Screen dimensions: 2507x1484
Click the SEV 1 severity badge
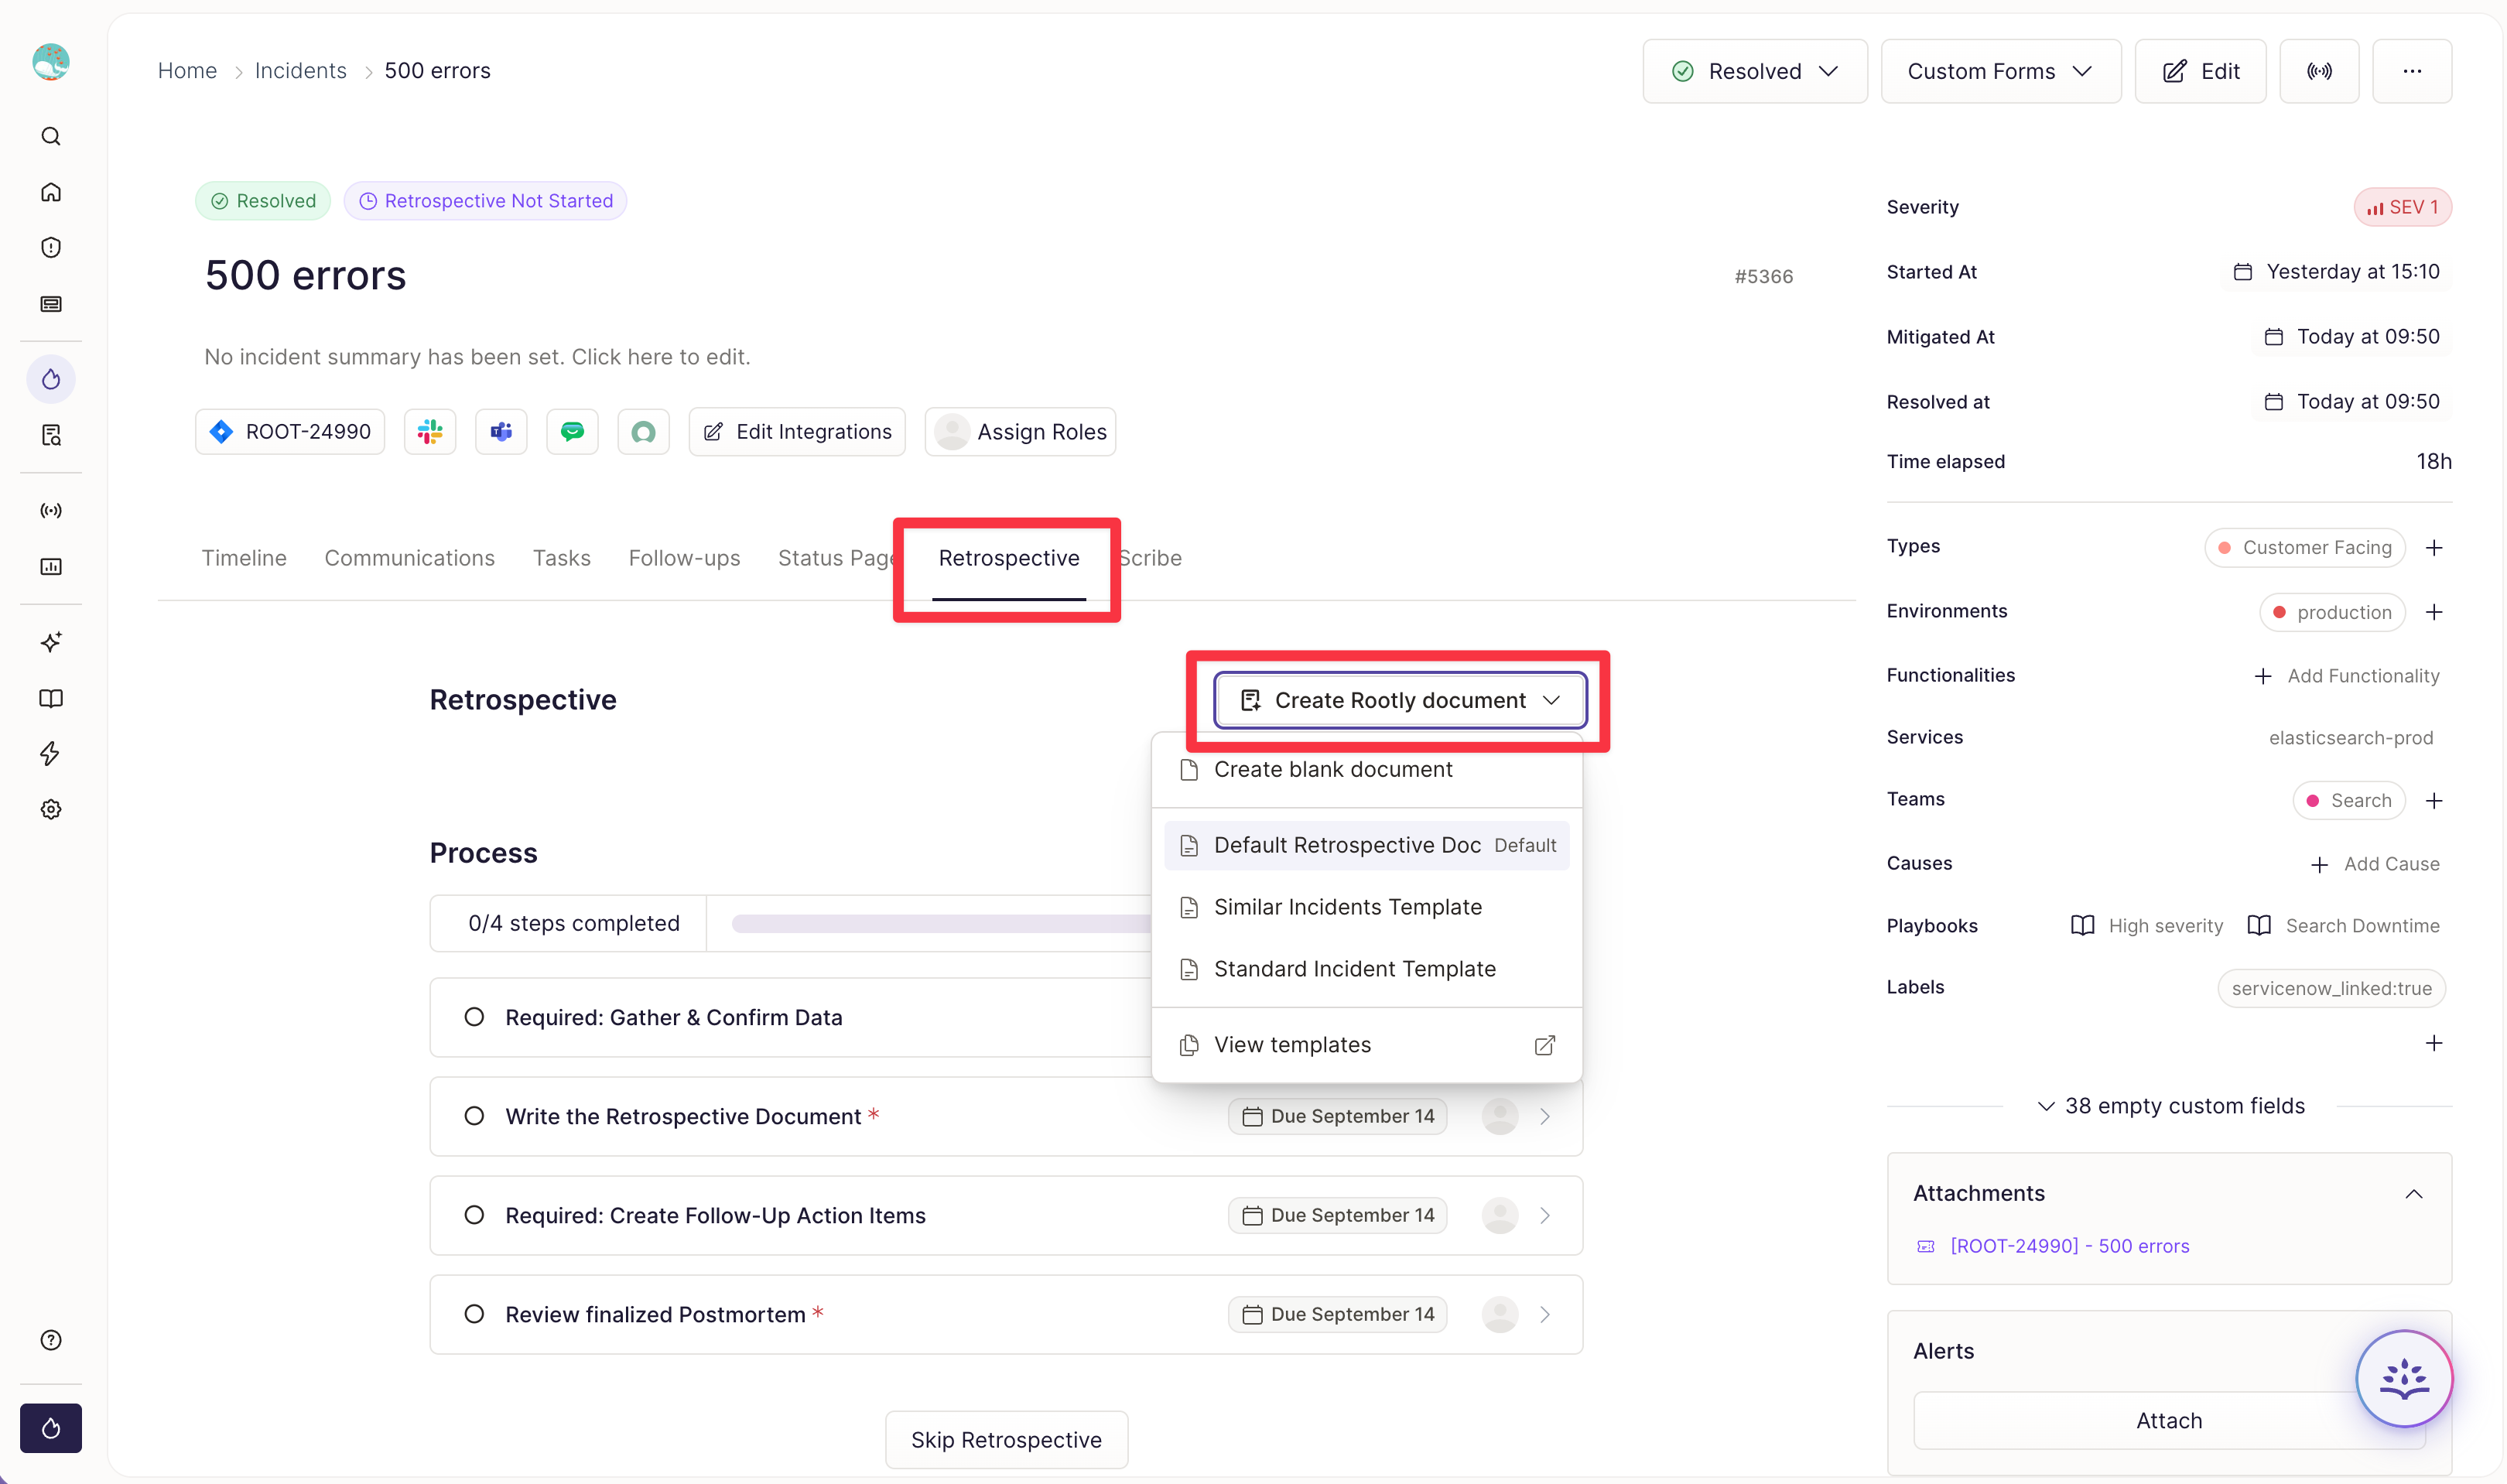[x=2402, y=208]
